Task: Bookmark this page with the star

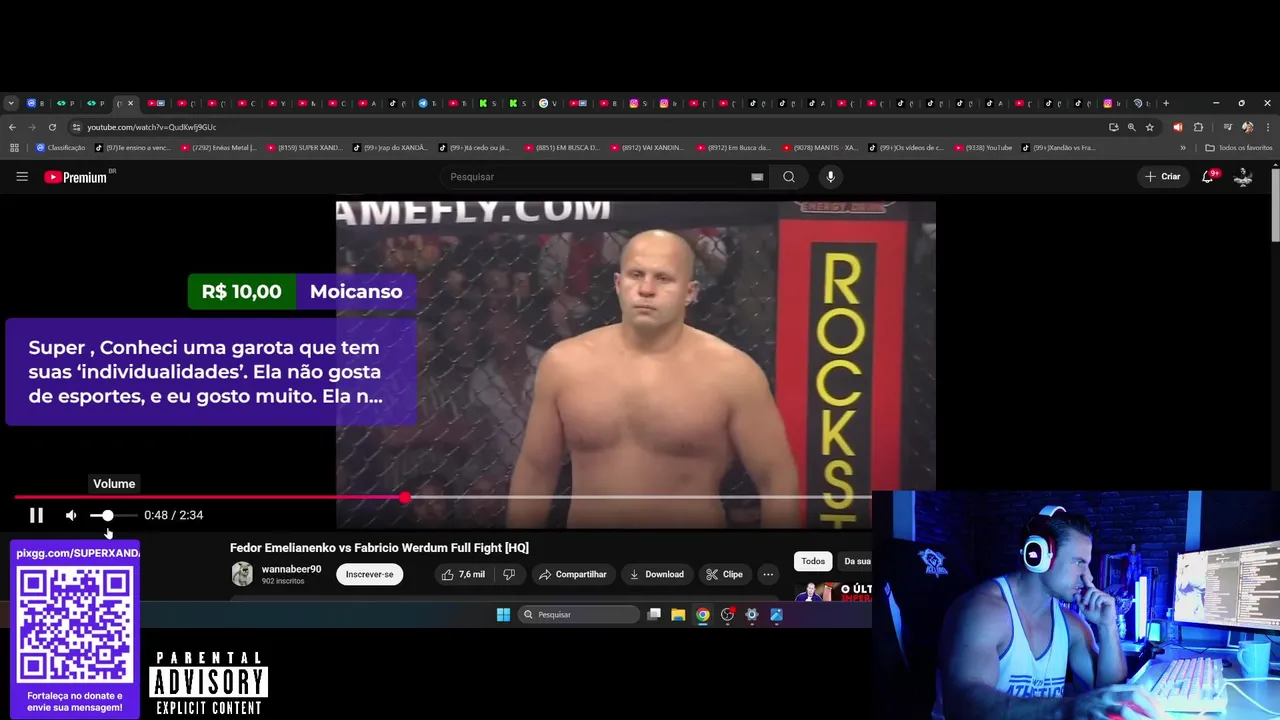Action: tap(1149, 127)
